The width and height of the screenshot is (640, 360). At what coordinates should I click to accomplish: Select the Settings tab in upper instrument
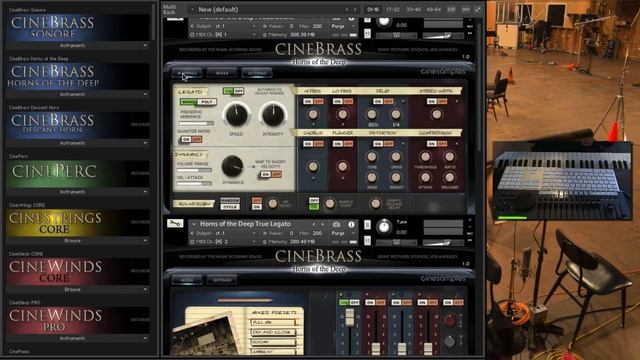coord(257,73)
